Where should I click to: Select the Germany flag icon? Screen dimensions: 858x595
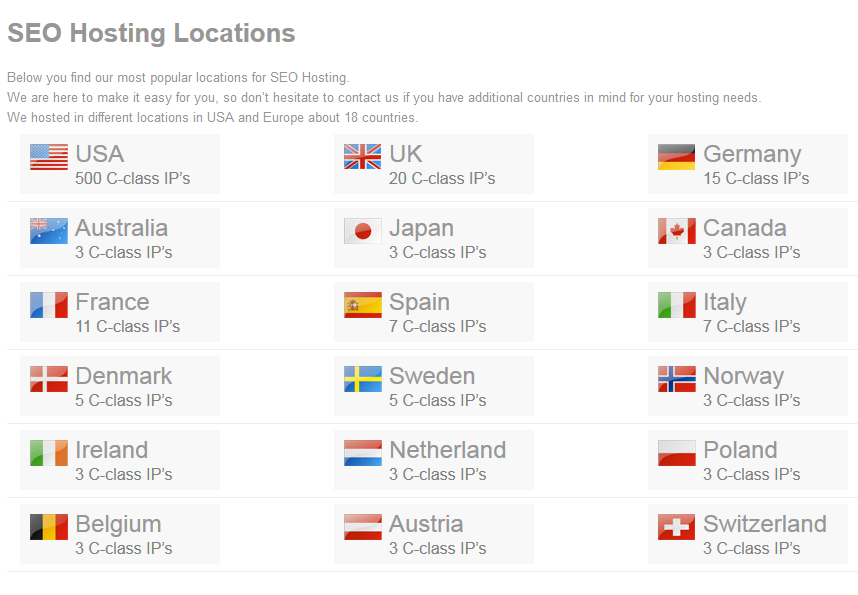(x=676, y=157)
